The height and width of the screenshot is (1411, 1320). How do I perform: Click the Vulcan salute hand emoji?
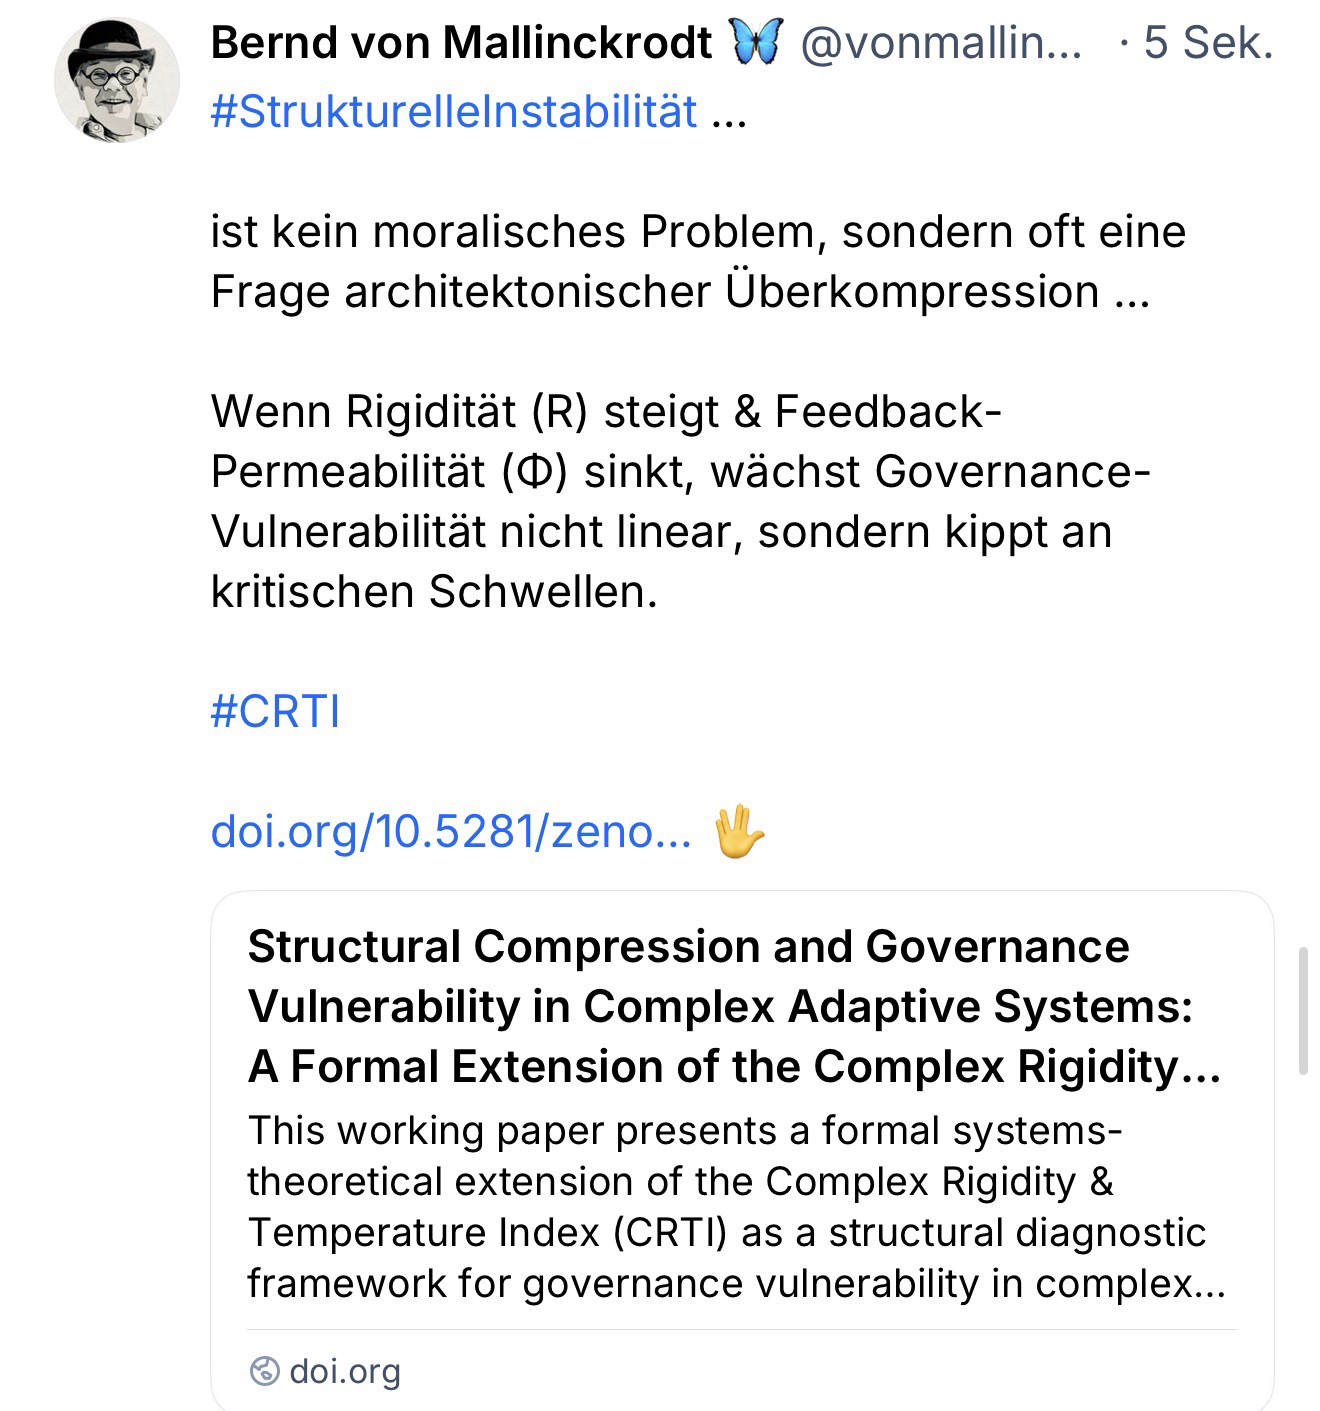tap(740, 832)
